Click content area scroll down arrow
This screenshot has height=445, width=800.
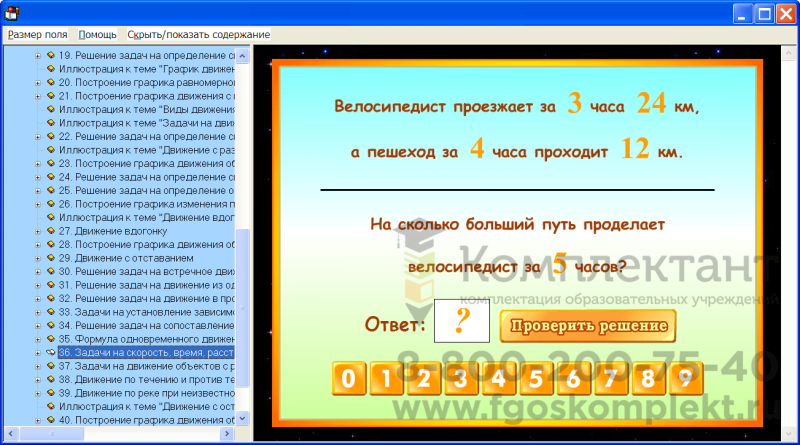point(788,434)
